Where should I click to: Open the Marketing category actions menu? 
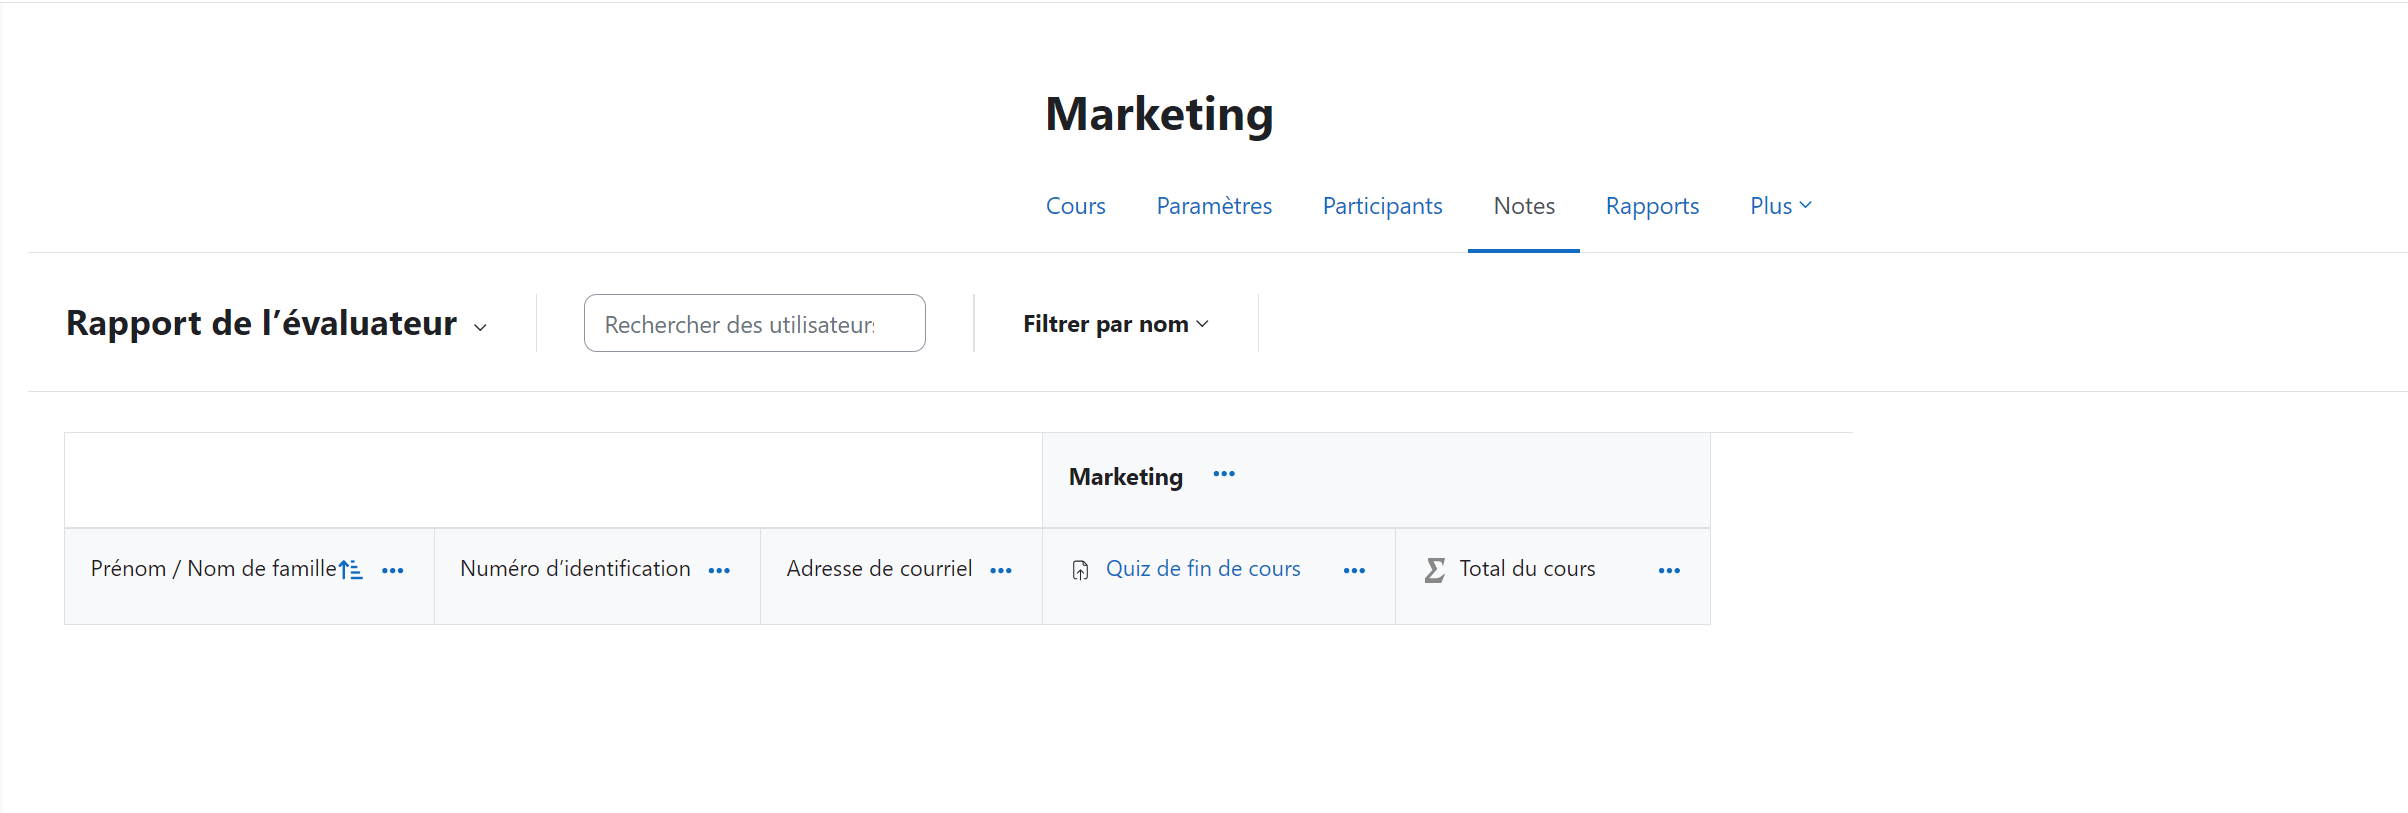click(1223, 474)
